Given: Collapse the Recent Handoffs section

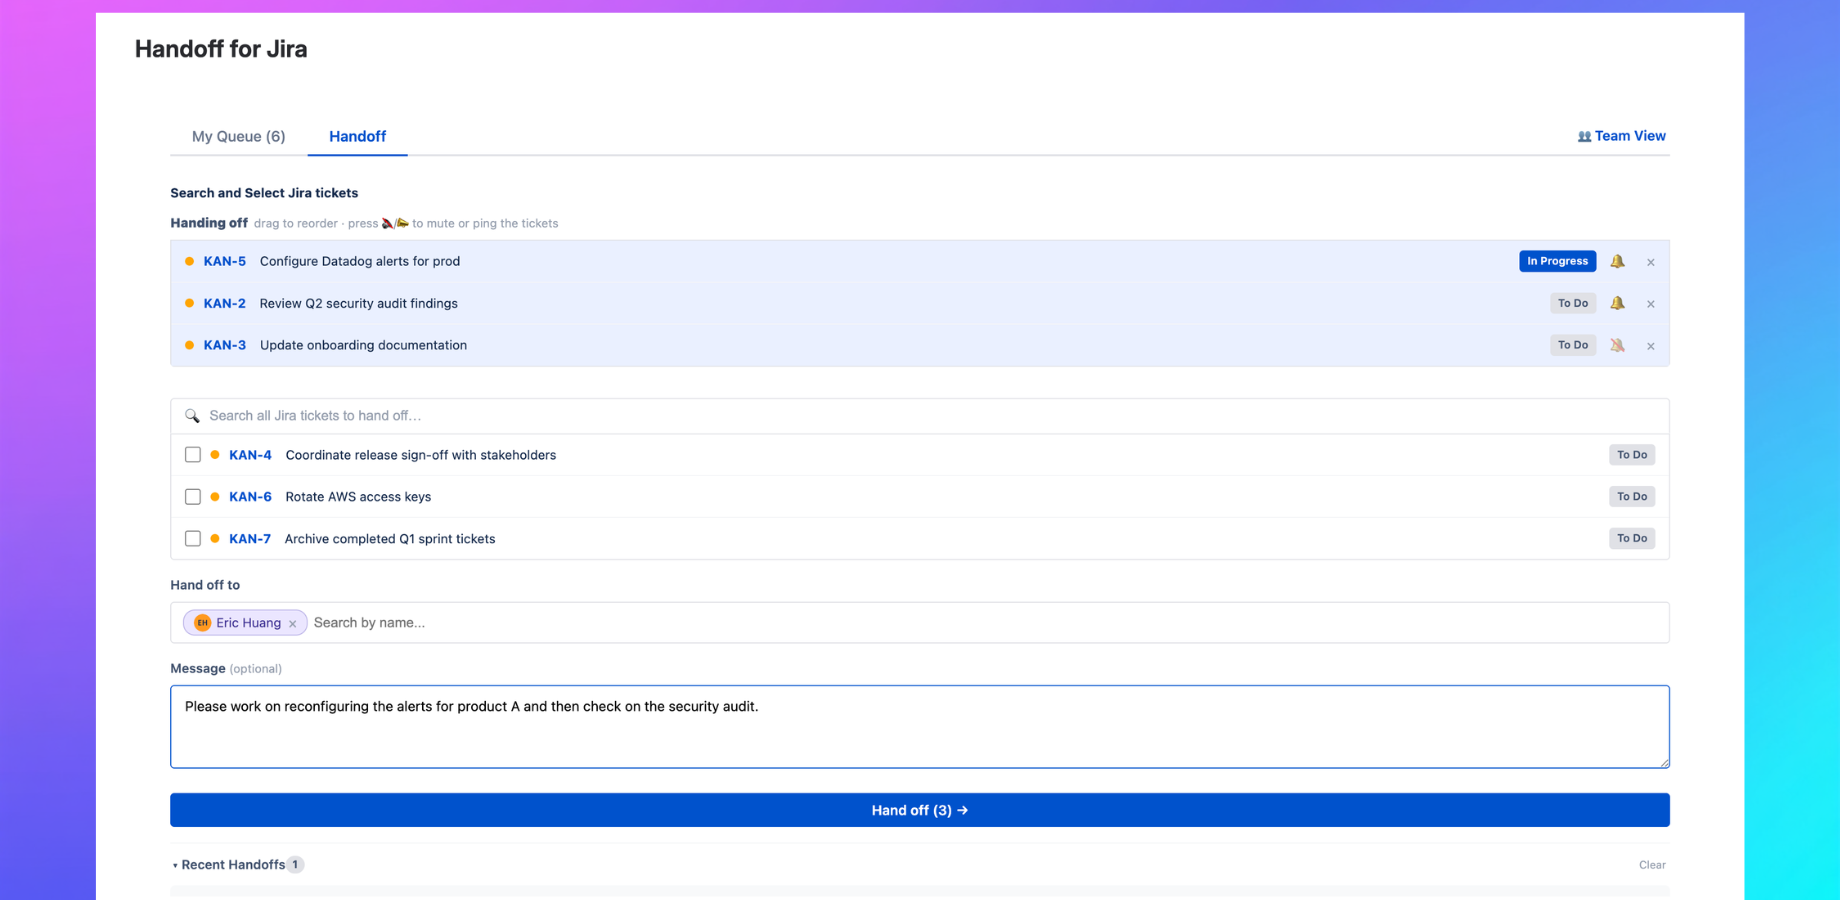Looking at the screenshot, I should click(x=175, y=865).
